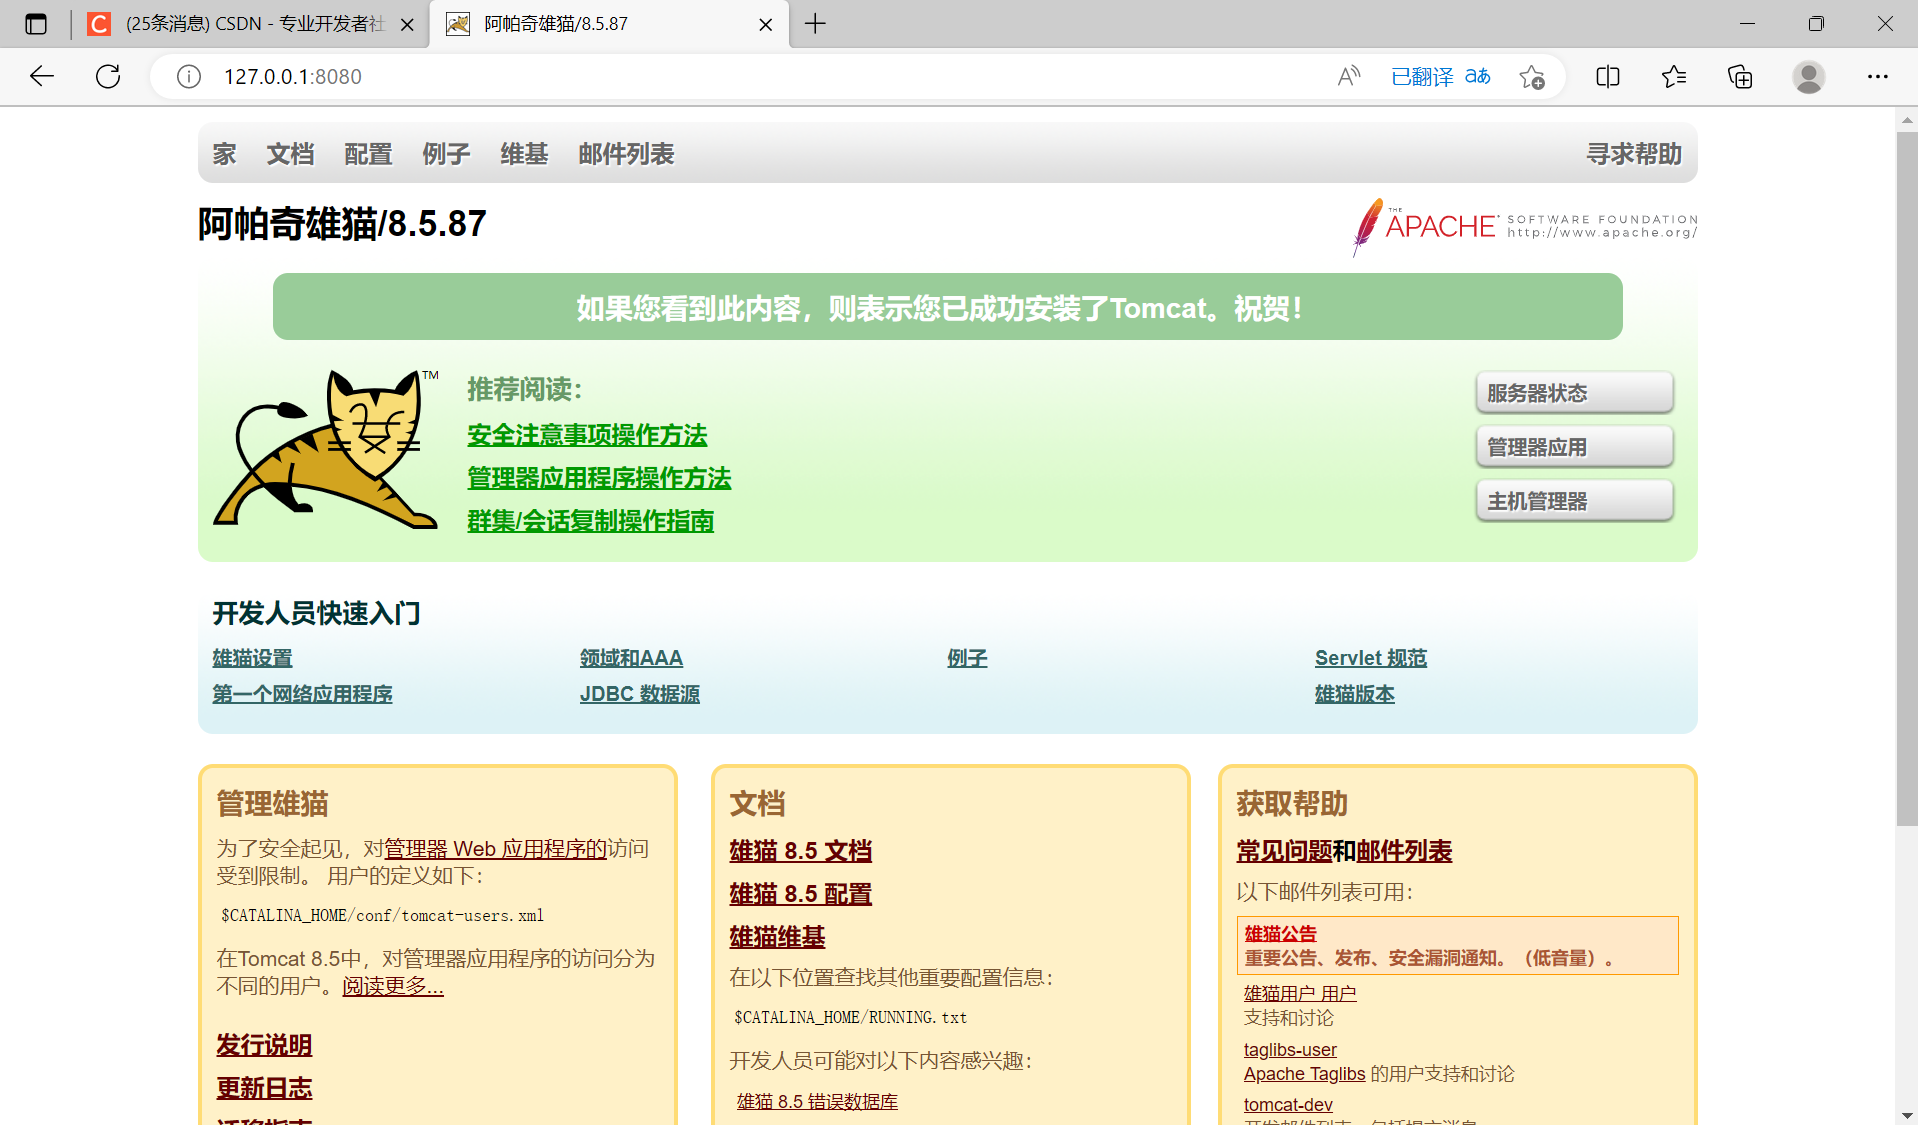Open the 管理器应用程序操作方法 link
1918x1125 pixels.
tap(599, 478)
